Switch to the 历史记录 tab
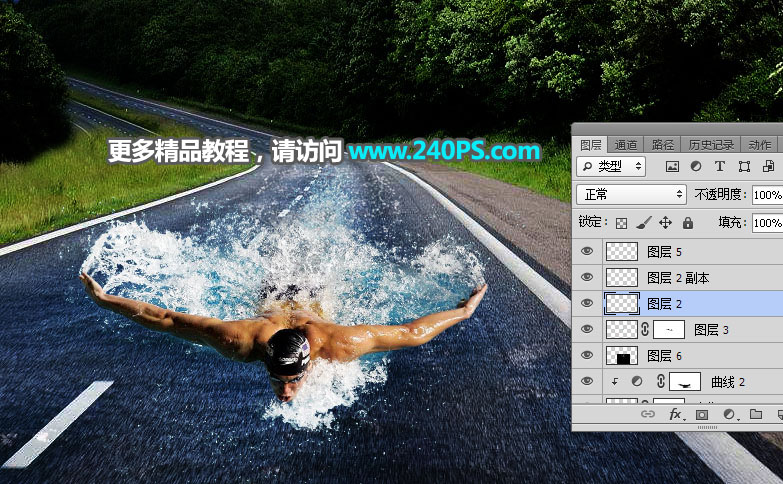 (710, 145)
